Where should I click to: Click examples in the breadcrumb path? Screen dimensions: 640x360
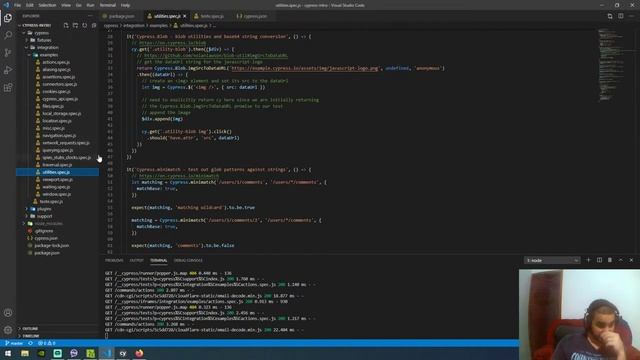tap(159, 25)
